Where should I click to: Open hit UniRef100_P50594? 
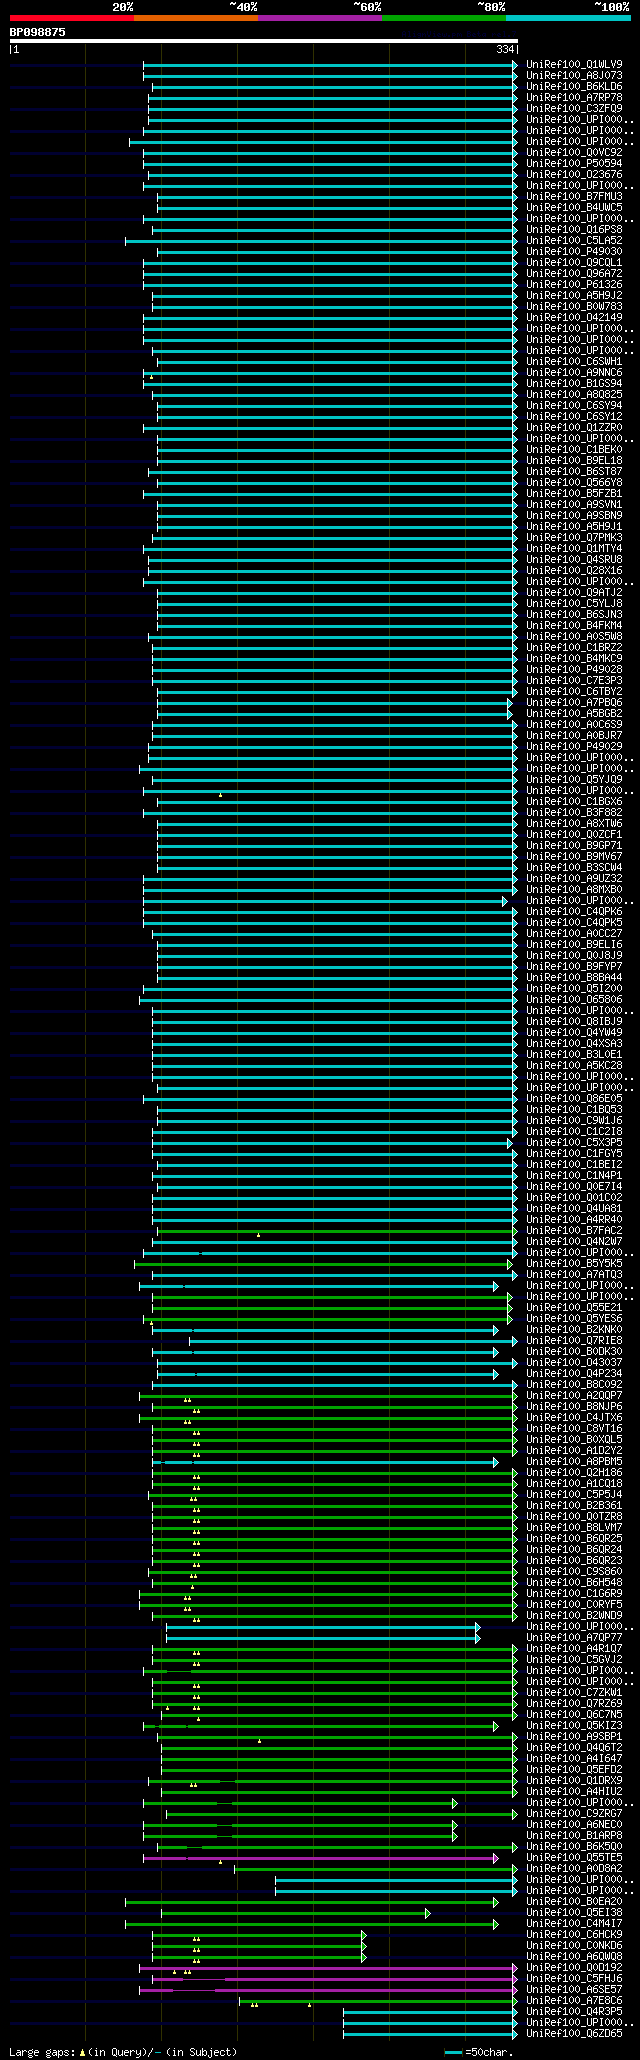tap(574, 163)
